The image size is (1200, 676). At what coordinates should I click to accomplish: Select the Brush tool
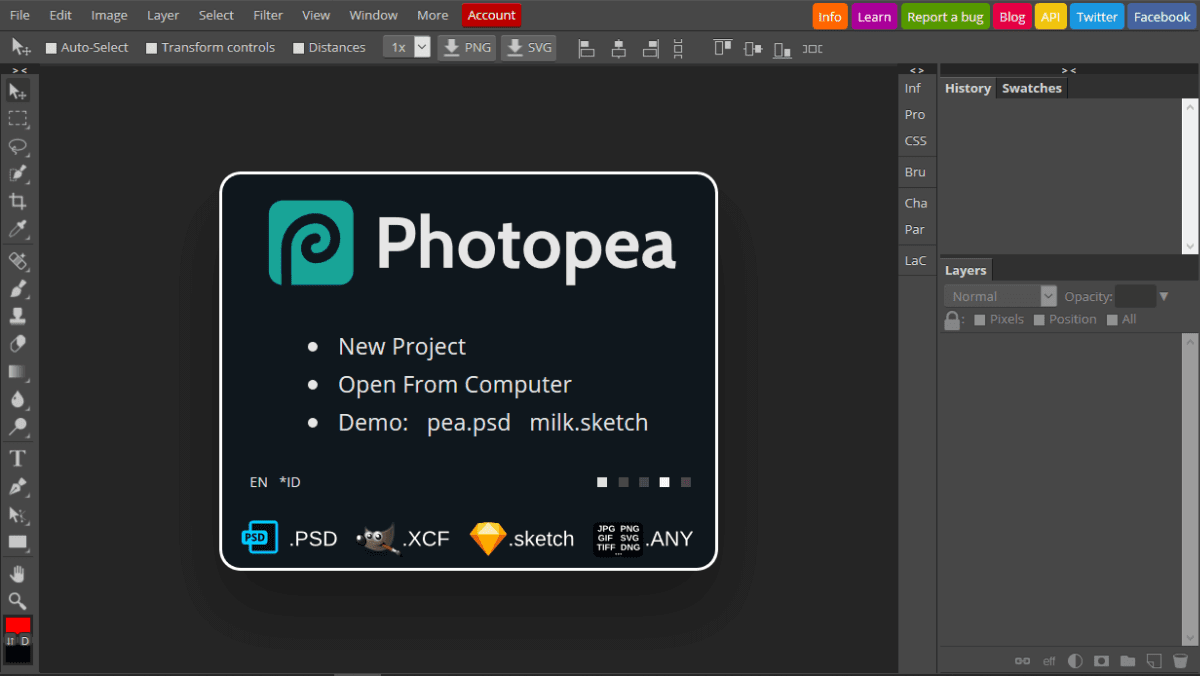(x=17, y=289)
